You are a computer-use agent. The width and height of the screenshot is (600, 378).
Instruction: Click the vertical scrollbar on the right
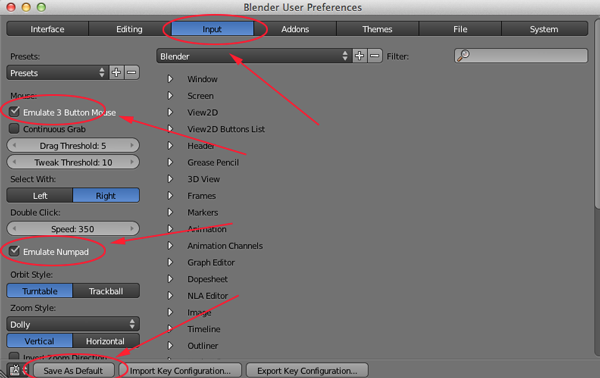pos(597,115)
